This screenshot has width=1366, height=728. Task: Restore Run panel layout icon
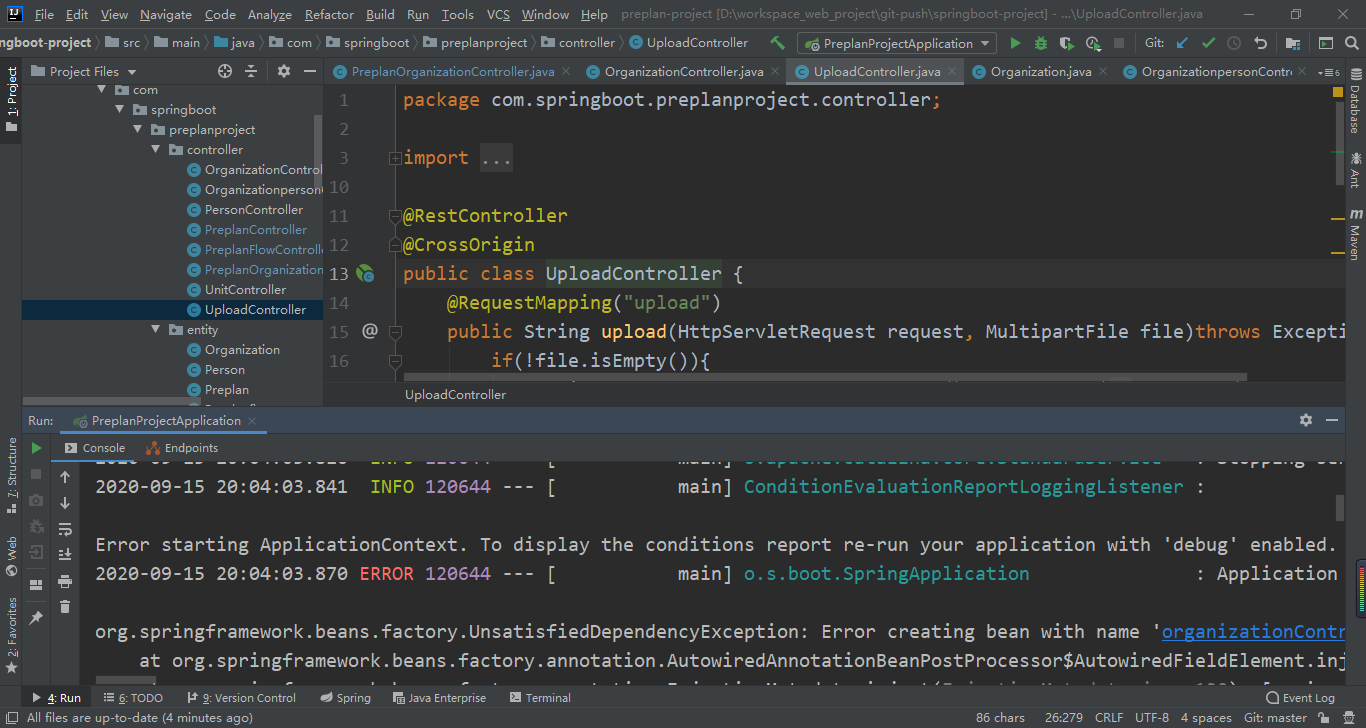[x=37, y=585]
